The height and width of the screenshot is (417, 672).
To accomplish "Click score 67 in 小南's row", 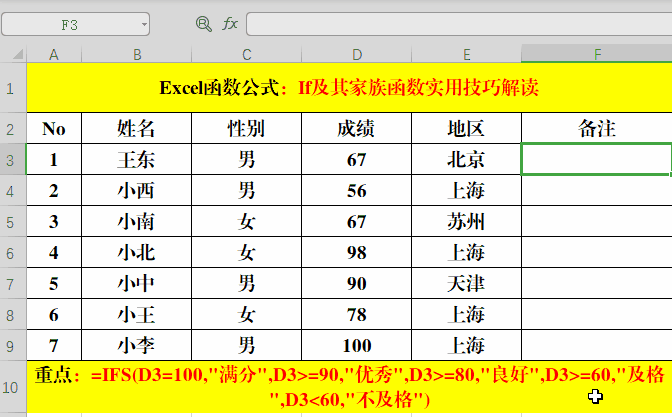I will tap(357, 222).
